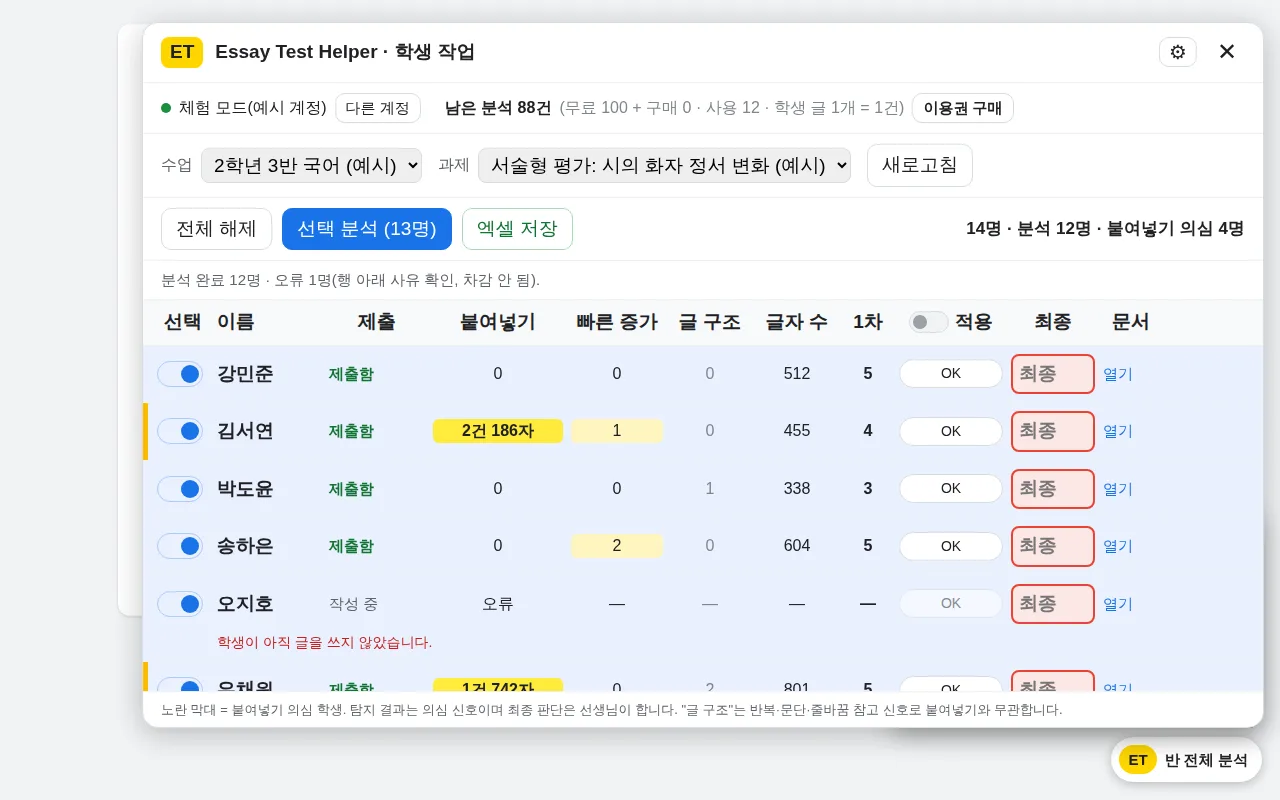Click the 글자 수 value 604 for 송하은

(x=797, y=546)
